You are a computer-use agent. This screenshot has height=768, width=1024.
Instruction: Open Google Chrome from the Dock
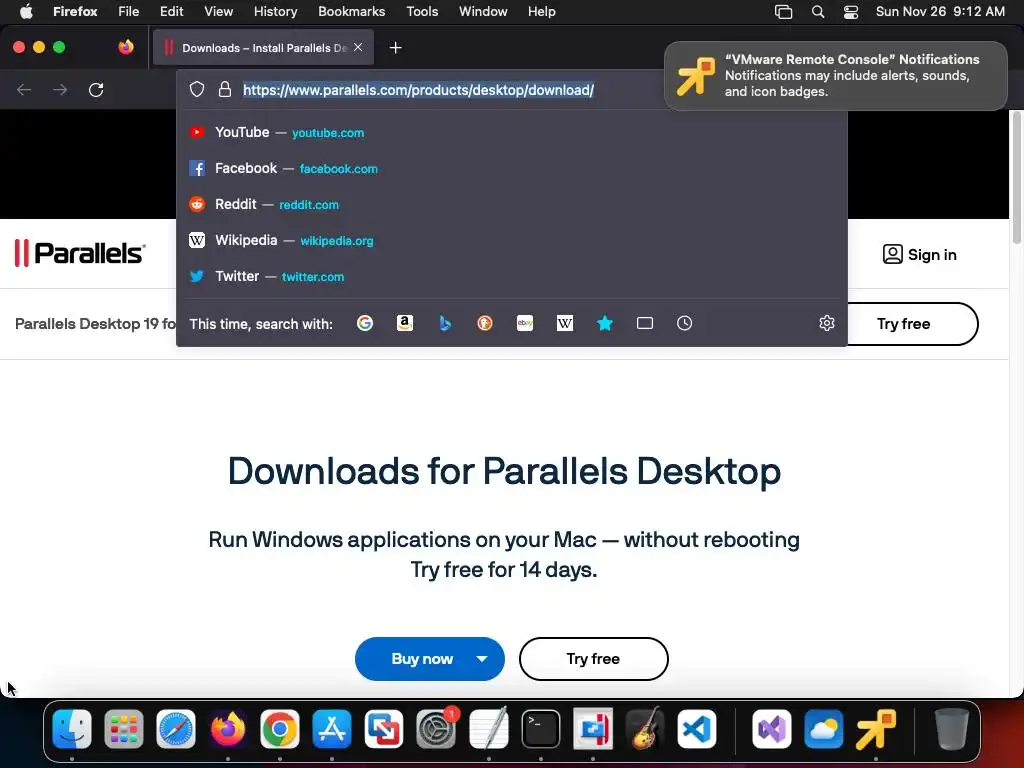(280, 729)
